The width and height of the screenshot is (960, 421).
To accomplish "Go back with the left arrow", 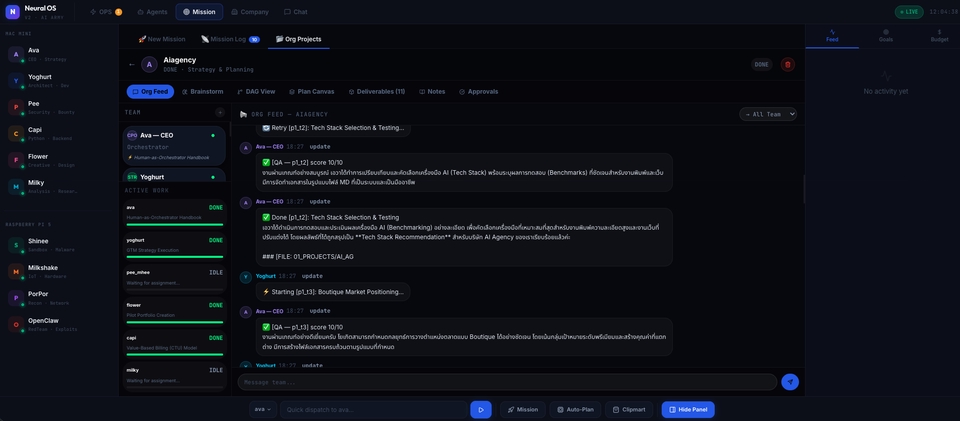I will 132,64.
